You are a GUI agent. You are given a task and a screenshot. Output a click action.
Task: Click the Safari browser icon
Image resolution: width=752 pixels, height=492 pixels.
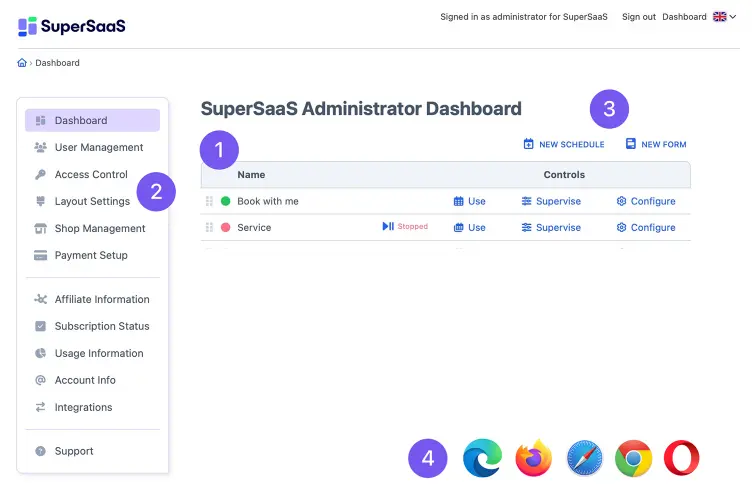(x=584, y=458)
